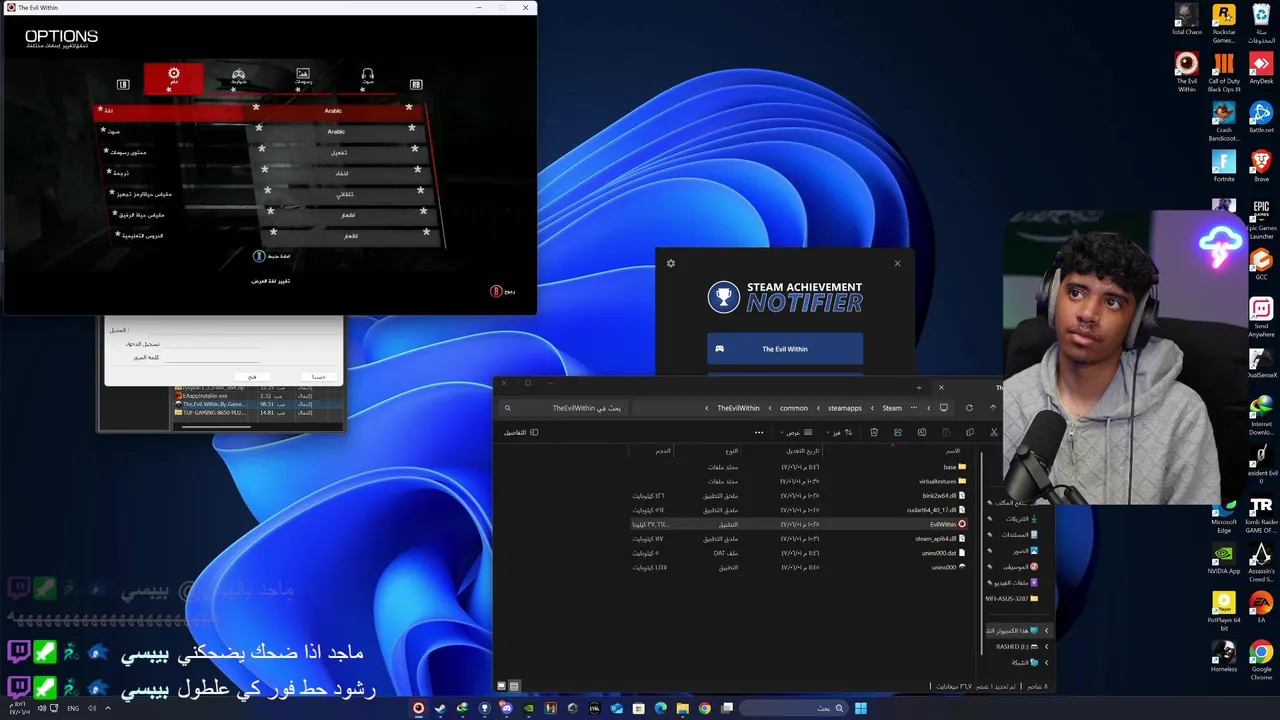Image resolution: width=1280 pixels, height=720 pixels.
Task: Switch to the graphics picture tab in Options
Action: [x=303, y=77]
